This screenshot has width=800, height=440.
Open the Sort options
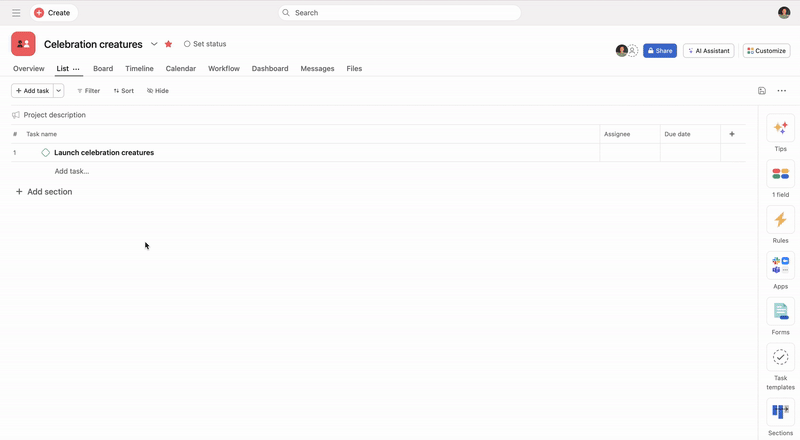tap(123, 91)
